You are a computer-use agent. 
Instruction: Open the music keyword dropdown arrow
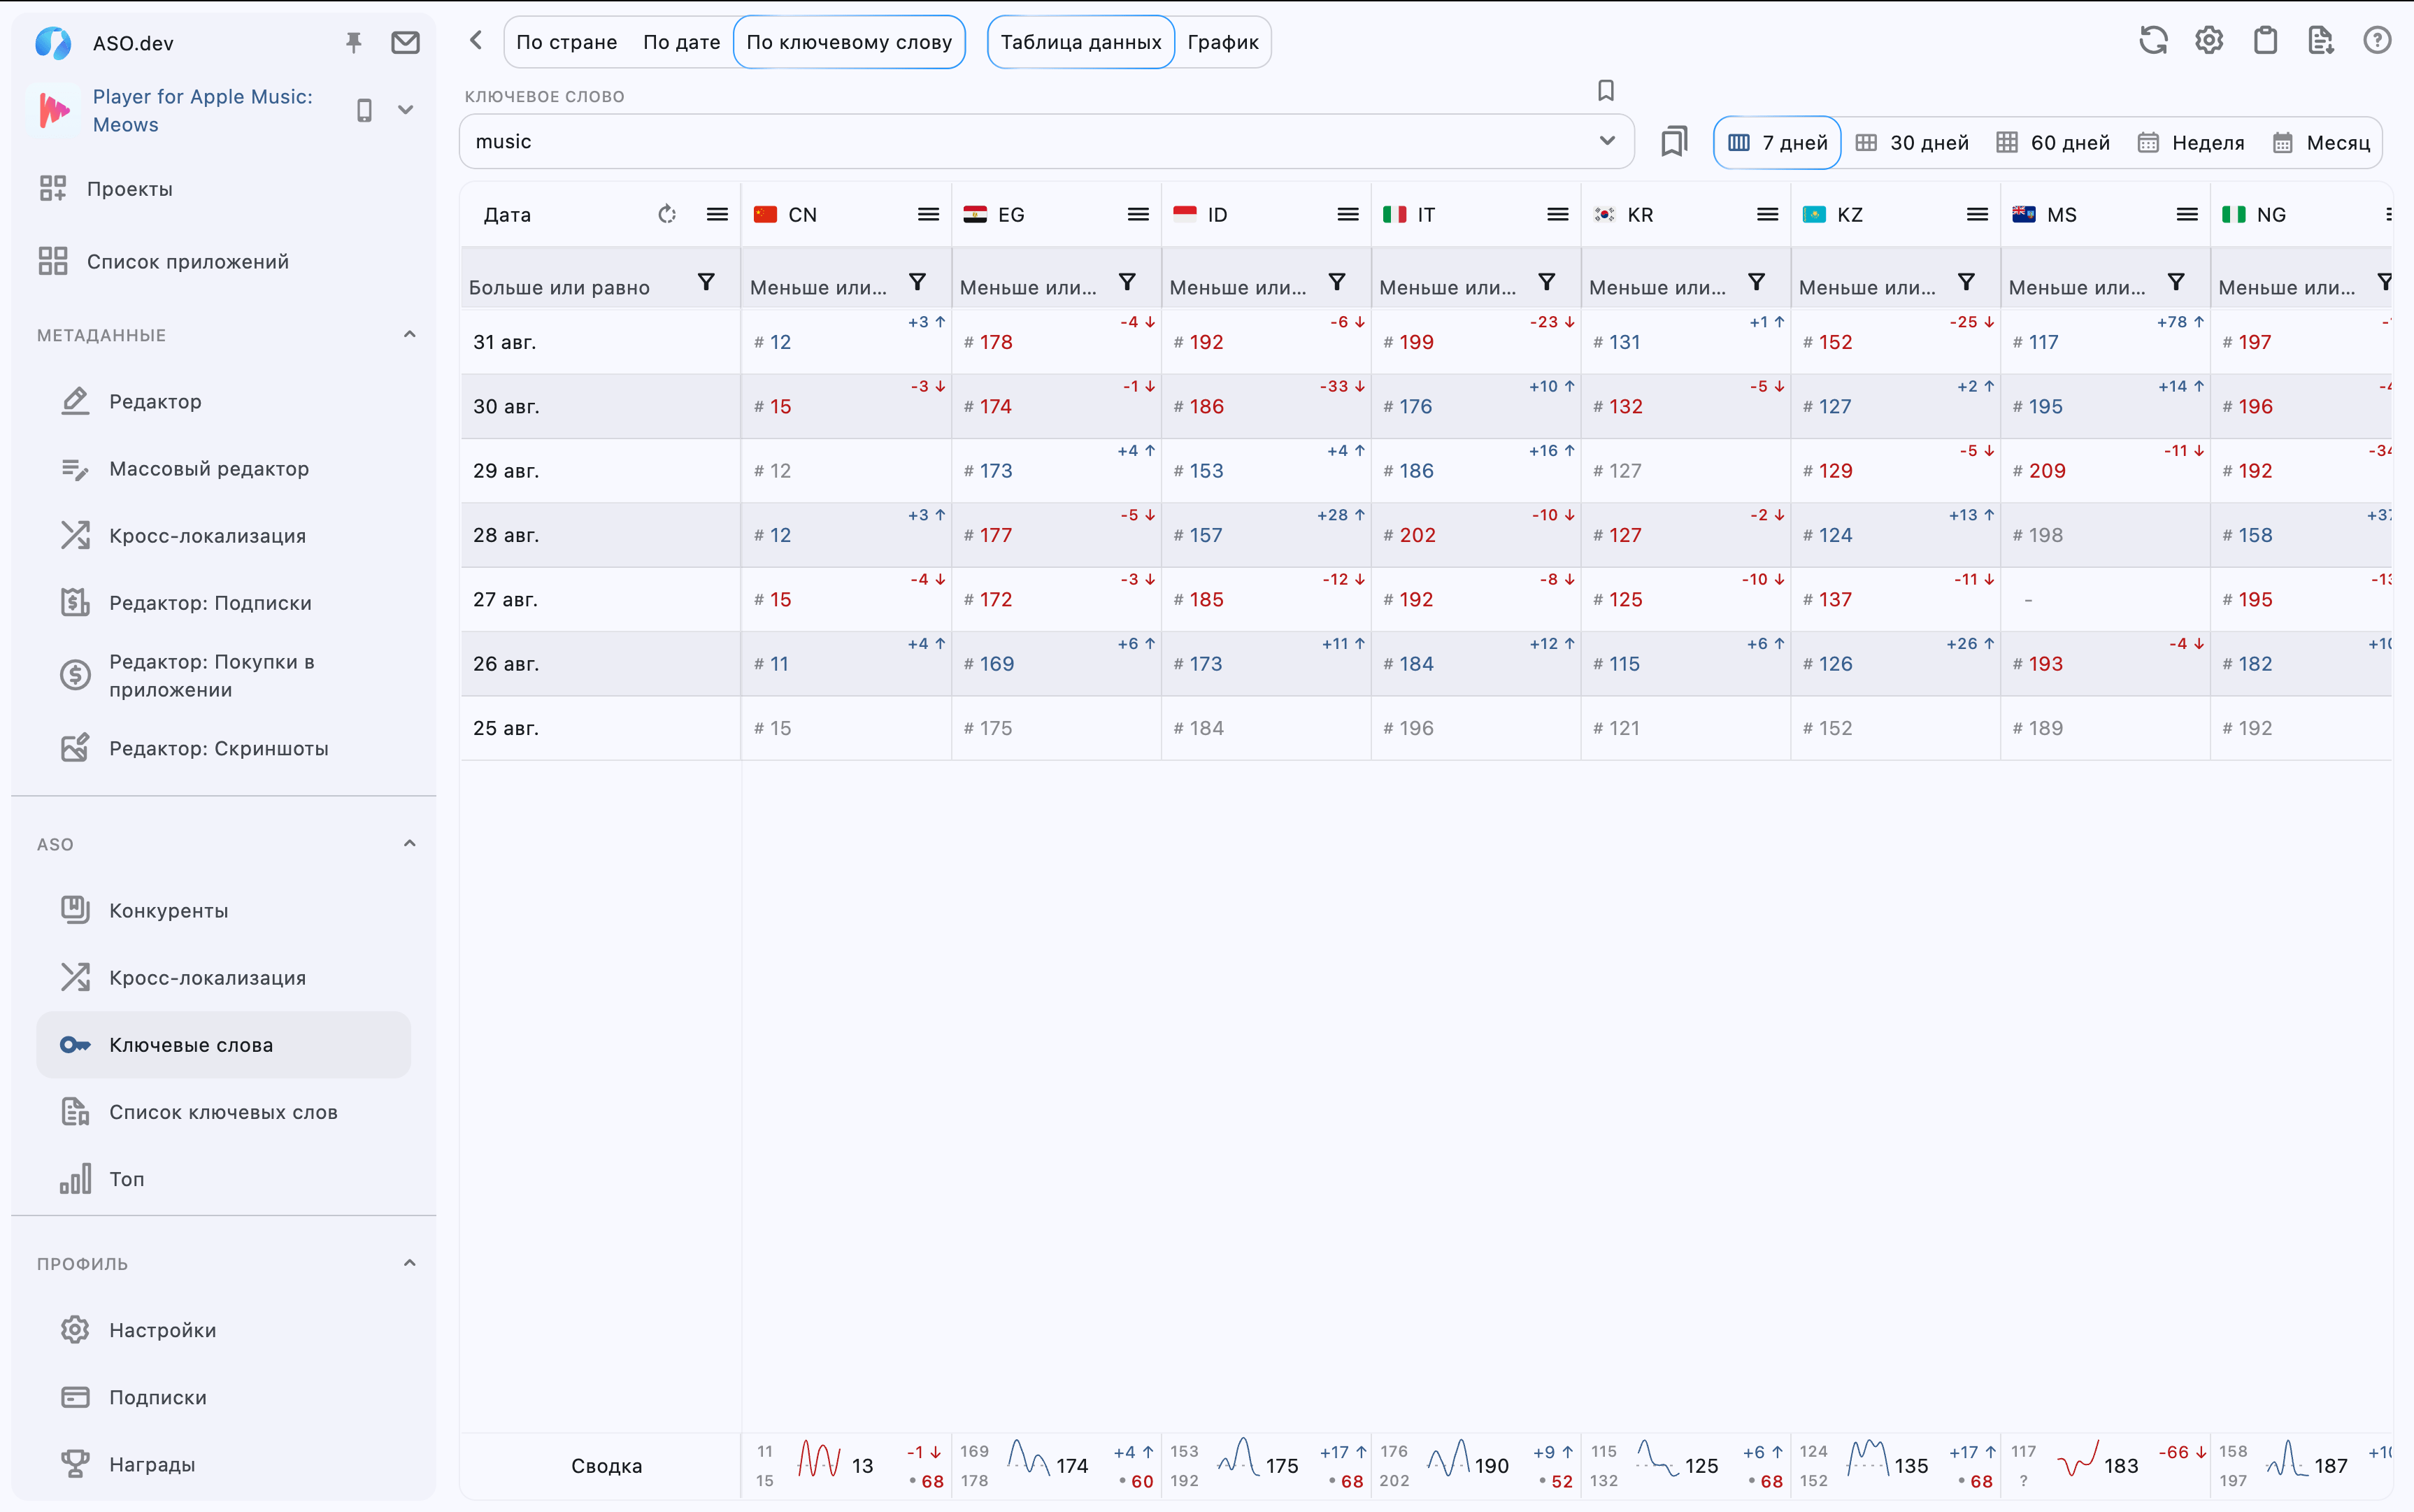point(1607,141)
